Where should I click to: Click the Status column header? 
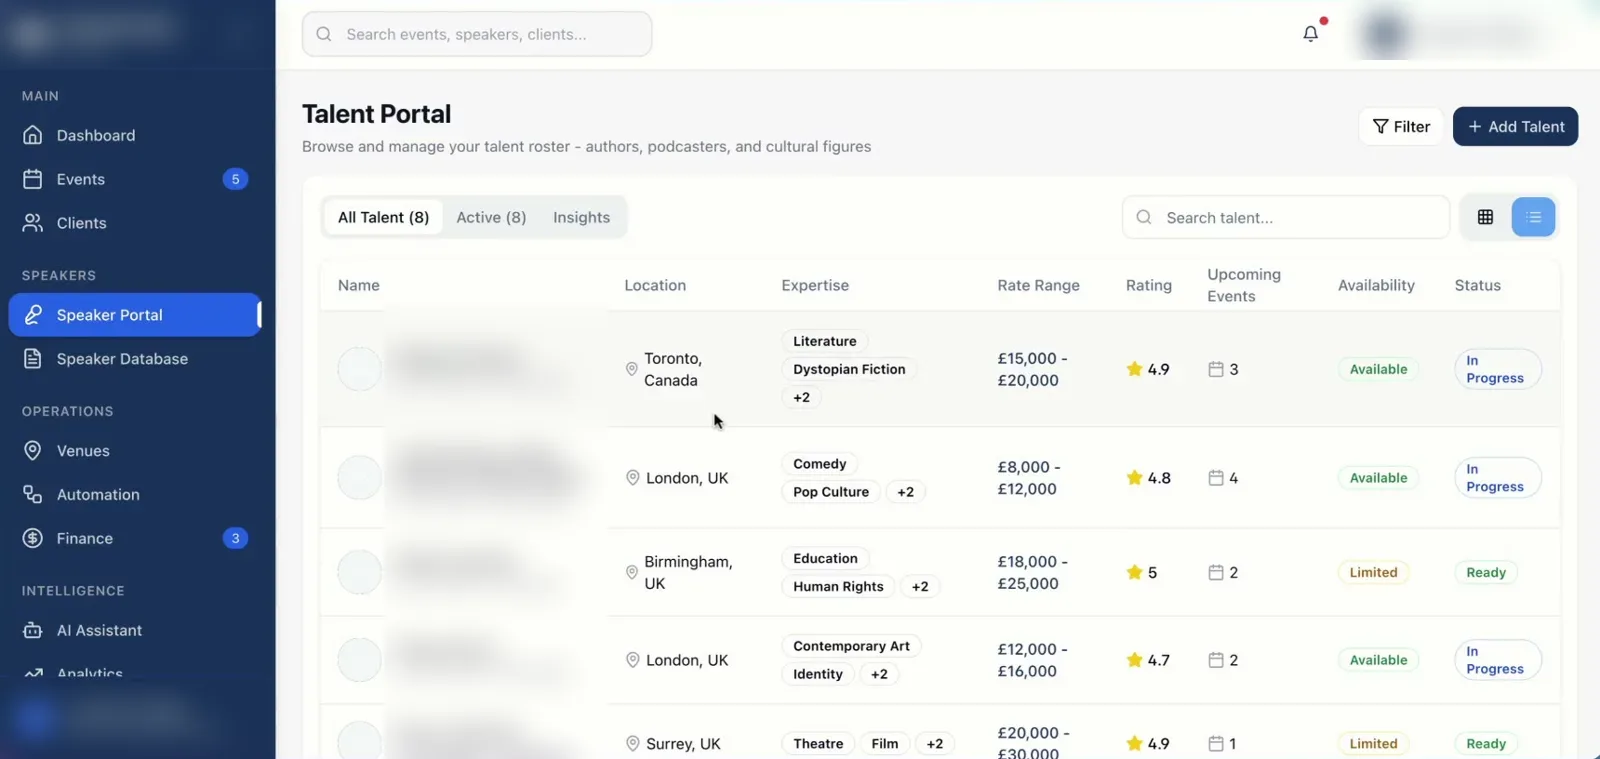[1477, 285]
